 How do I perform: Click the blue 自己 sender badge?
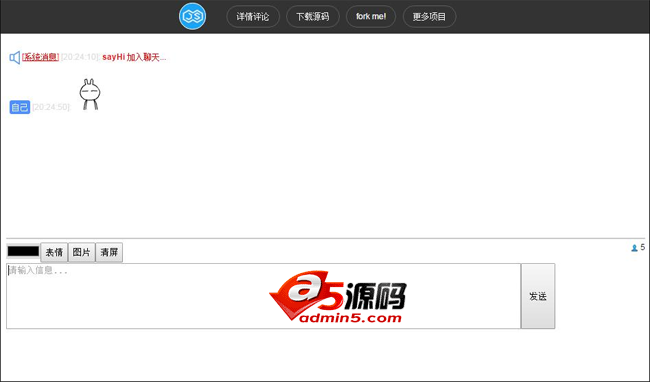[x=19, y=107]
